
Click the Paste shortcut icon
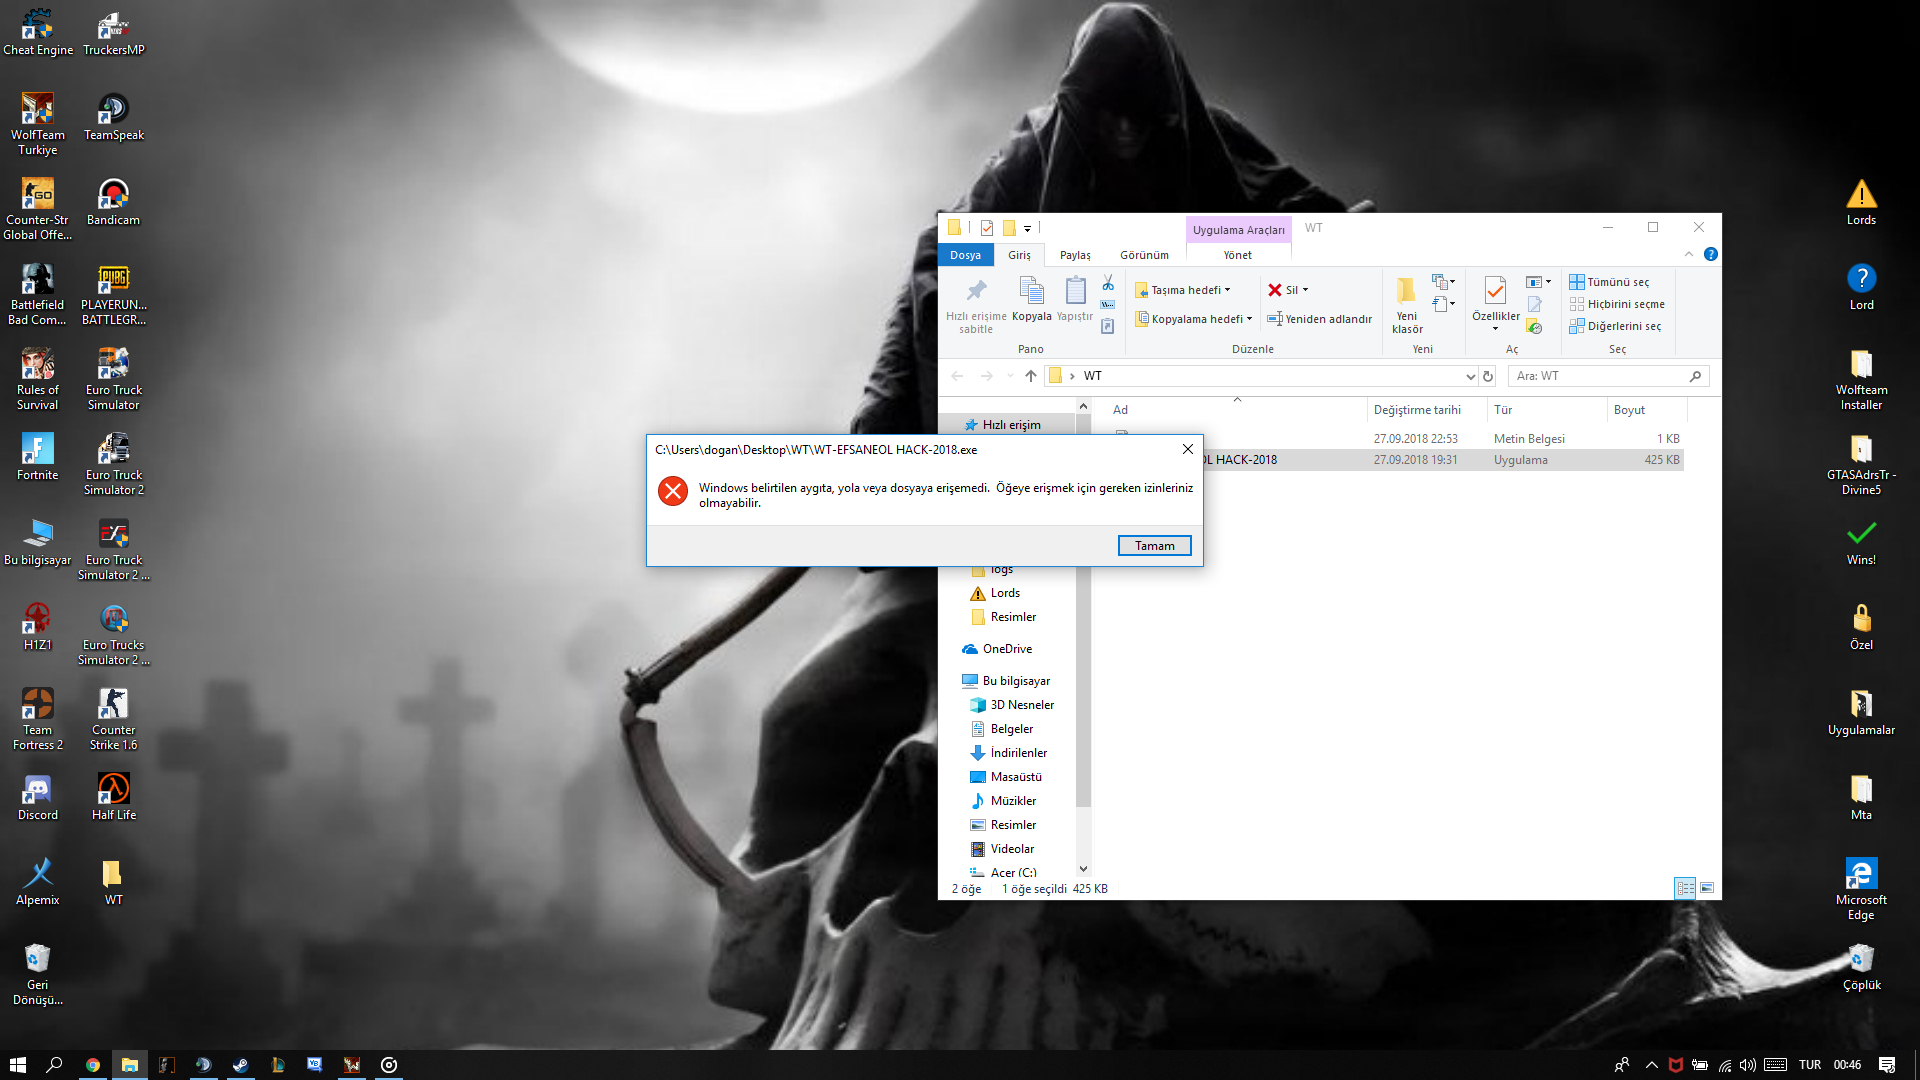point(1108,326)
